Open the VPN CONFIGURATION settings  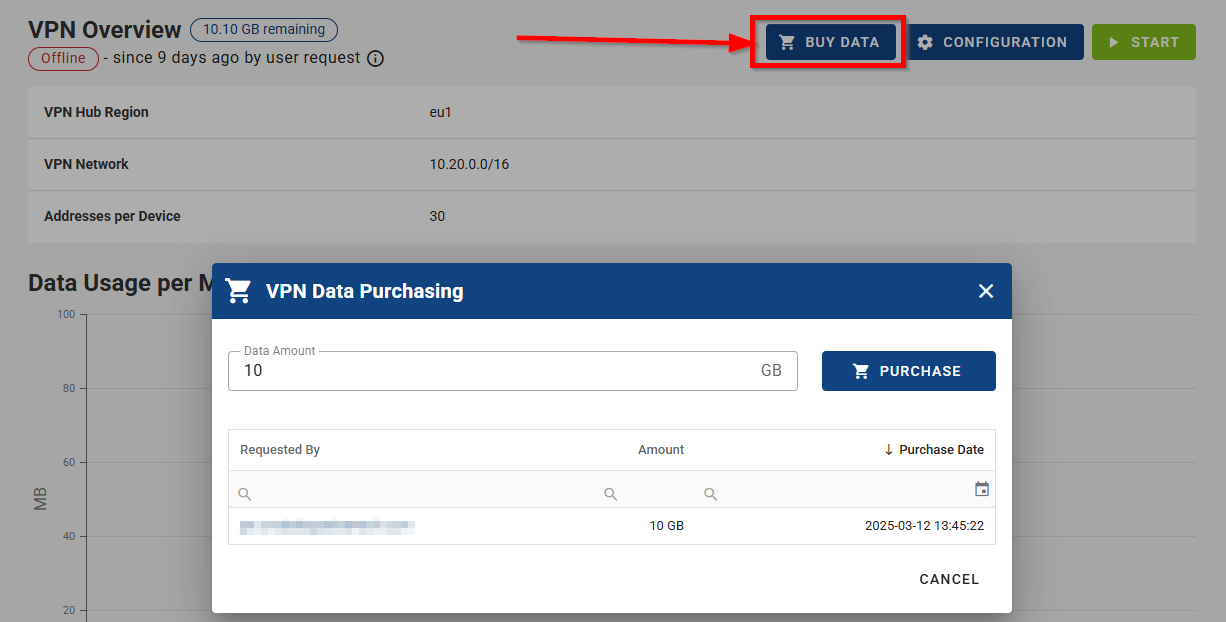click(x=994, y=42)
